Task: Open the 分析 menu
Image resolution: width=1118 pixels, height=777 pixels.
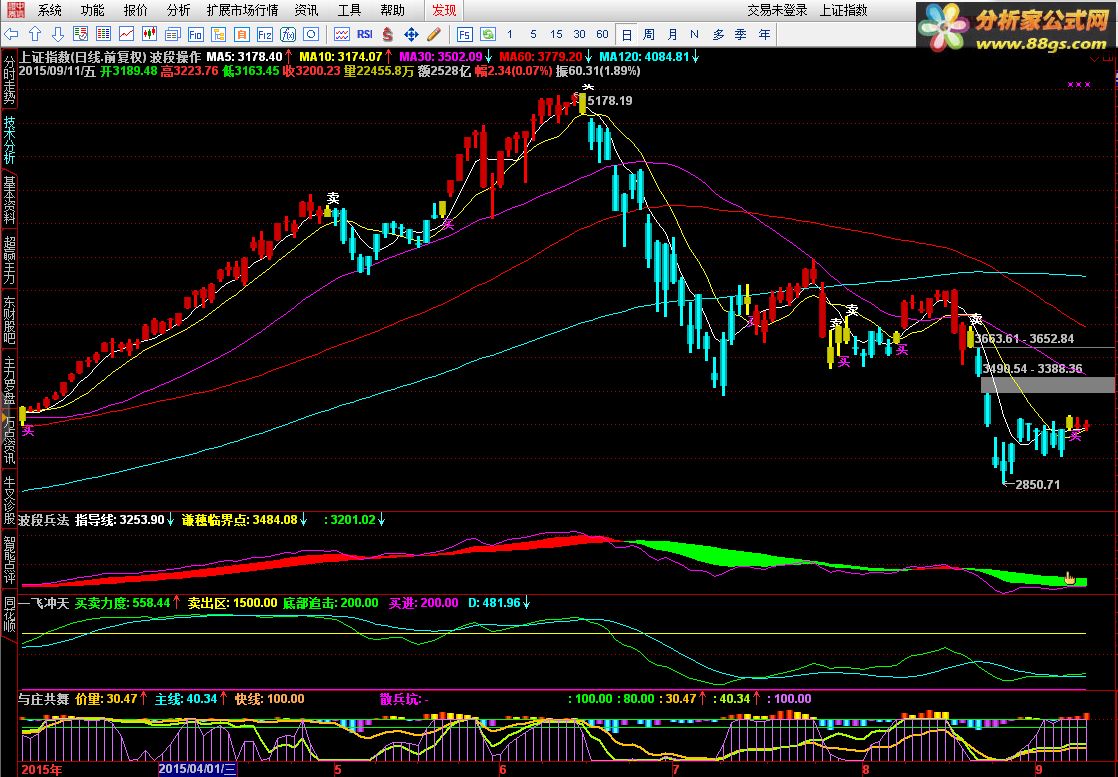Action: click(x=178, y=10)
